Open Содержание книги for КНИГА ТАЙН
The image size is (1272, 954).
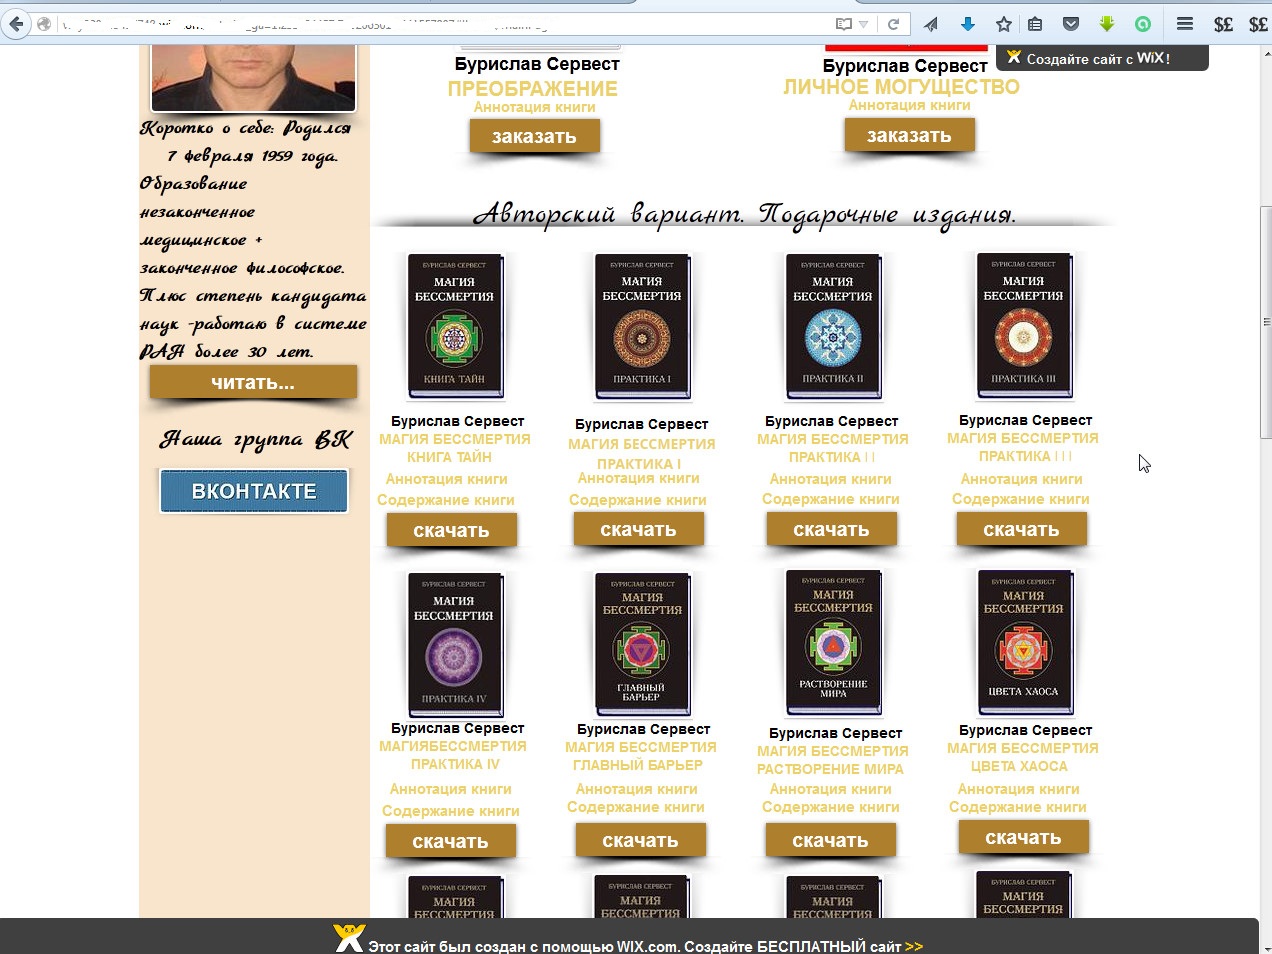click(445, 500)
